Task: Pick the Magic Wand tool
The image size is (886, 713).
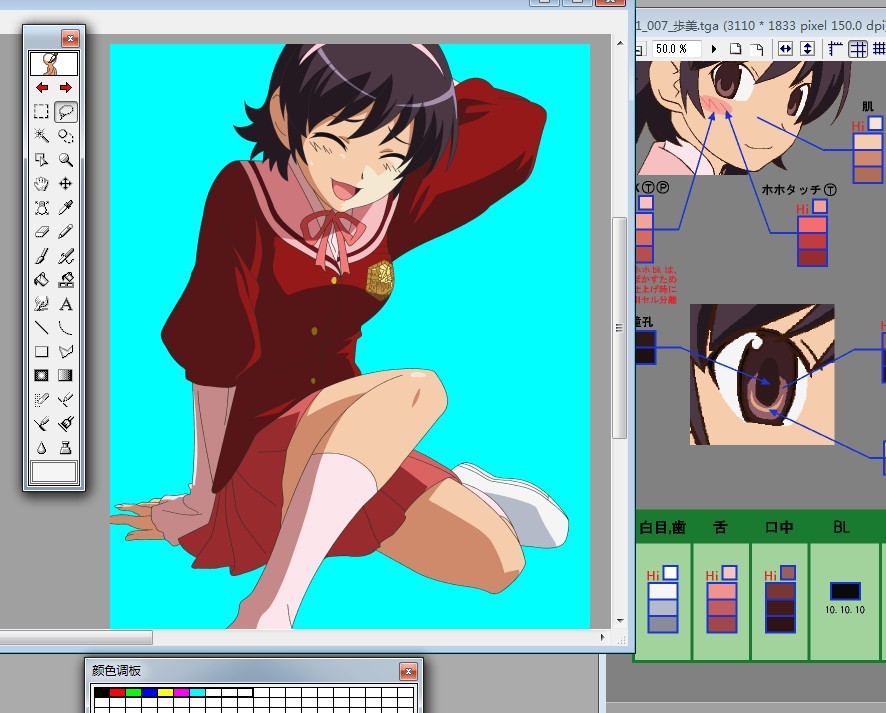Action: [42, 135]
